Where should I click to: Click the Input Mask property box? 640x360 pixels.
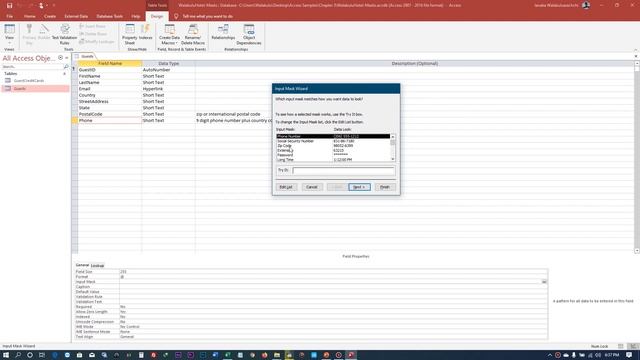tap(330, 282)
